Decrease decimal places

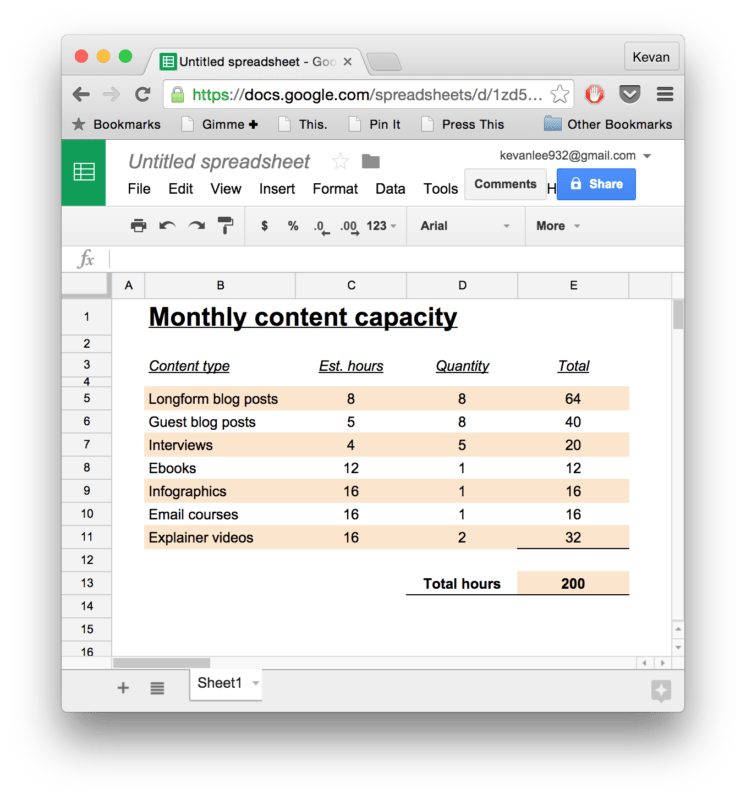tap(320, 225)
